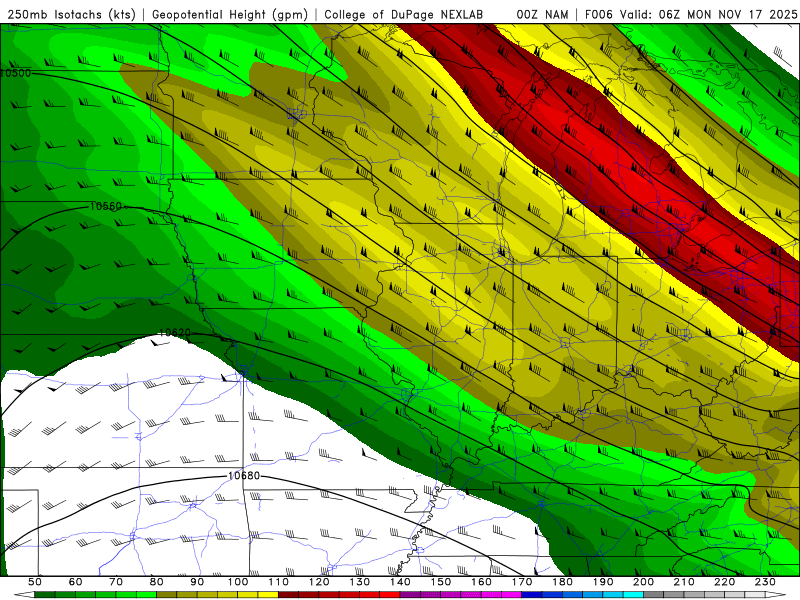The height and width of the screenshot is (600, 800).
Task: Click the 100 value on the color scale
Action: pyautogui.click(x=238, y=582)
